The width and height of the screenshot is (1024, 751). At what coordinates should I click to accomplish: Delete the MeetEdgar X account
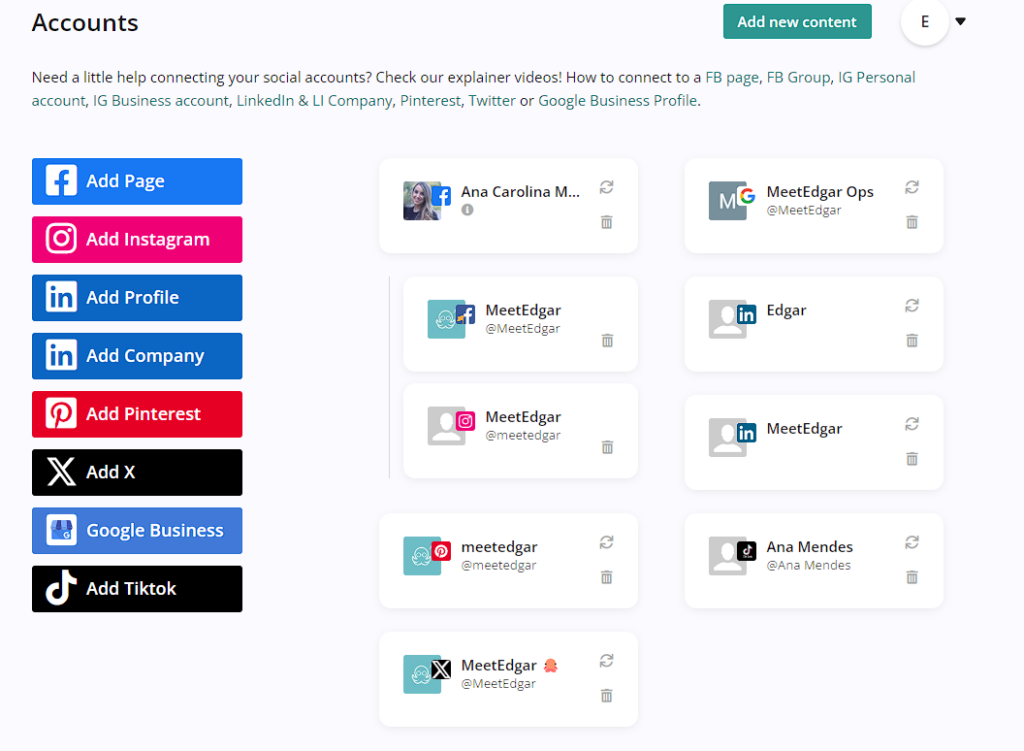click(x=607, y=696)
